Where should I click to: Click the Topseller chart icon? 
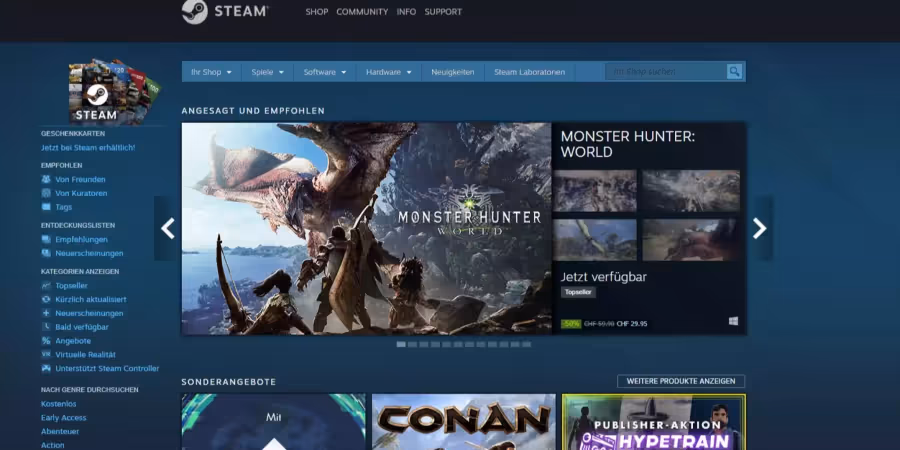46,285
